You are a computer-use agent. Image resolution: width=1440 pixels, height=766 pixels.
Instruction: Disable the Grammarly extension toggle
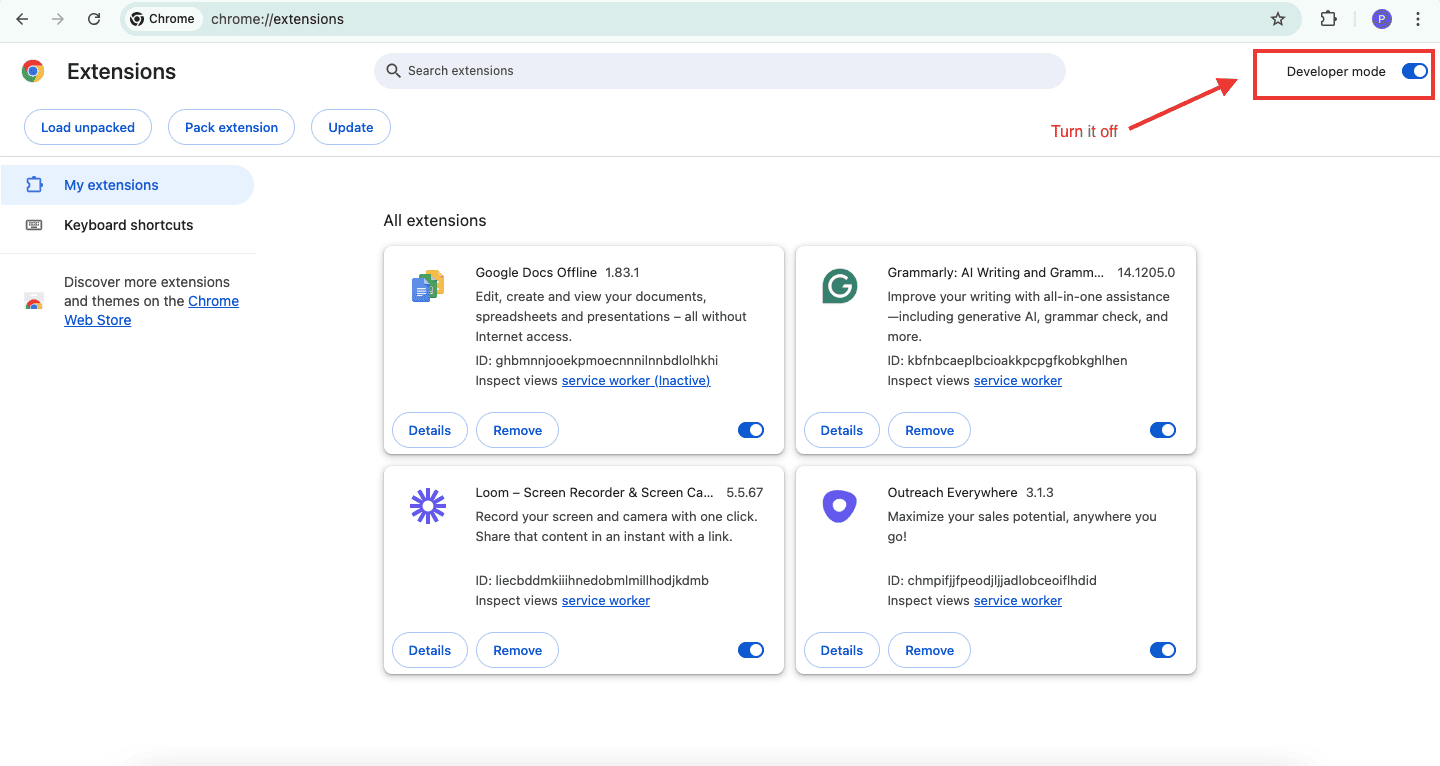1163,430
